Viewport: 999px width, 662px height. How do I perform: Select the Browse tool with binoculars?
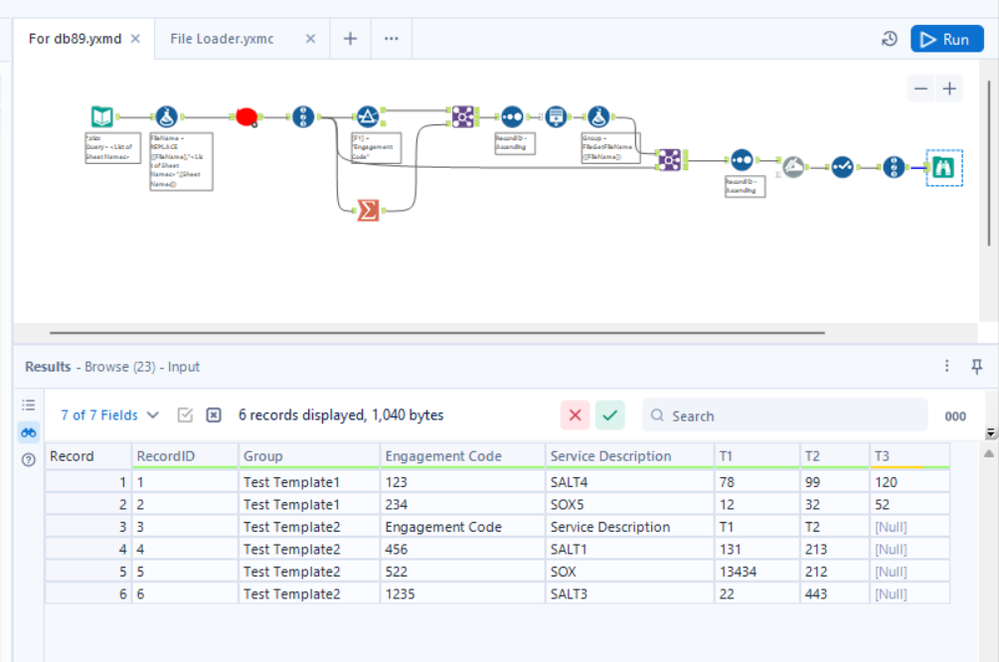point(944,168)
